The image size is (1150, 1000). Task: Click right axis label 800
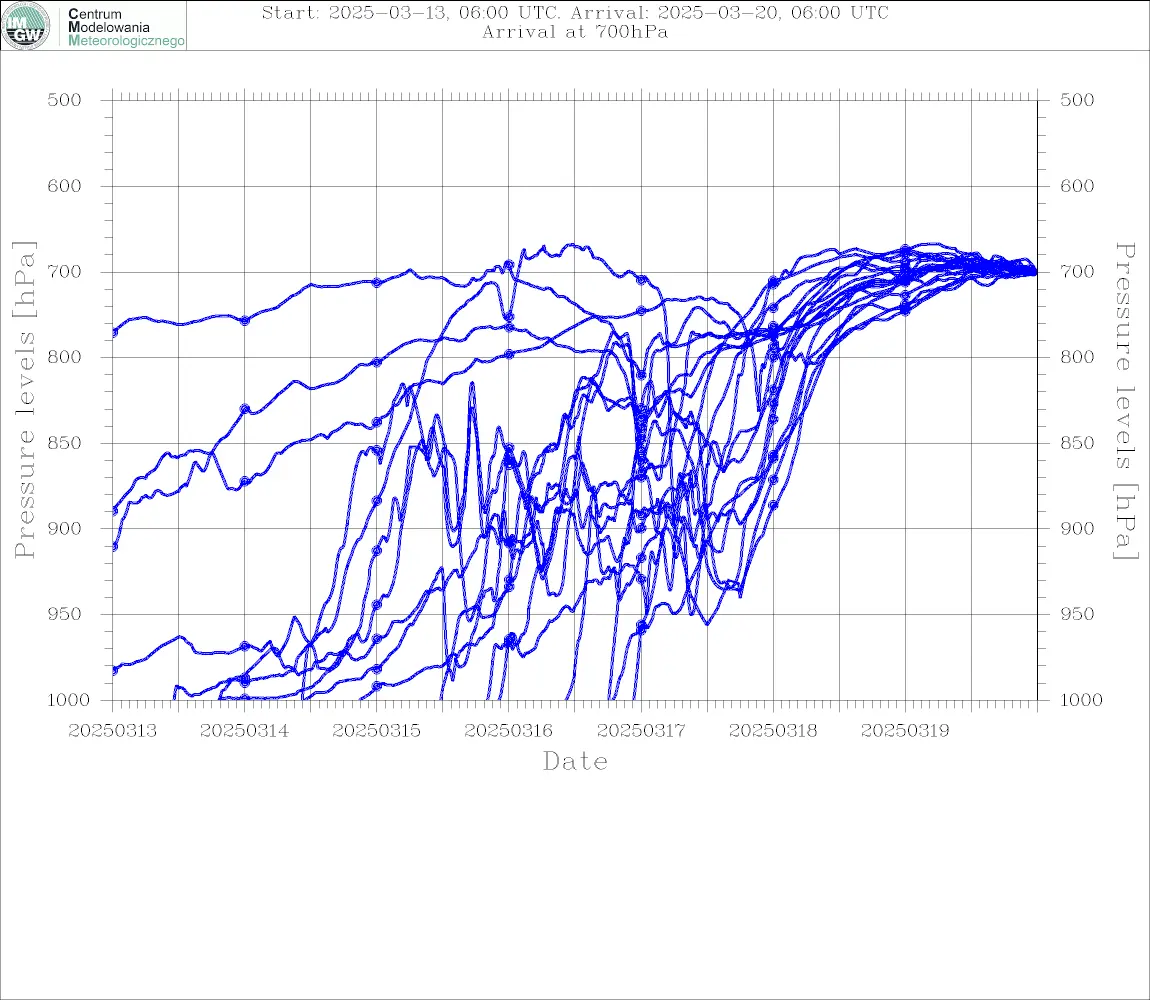[1077, 357]
